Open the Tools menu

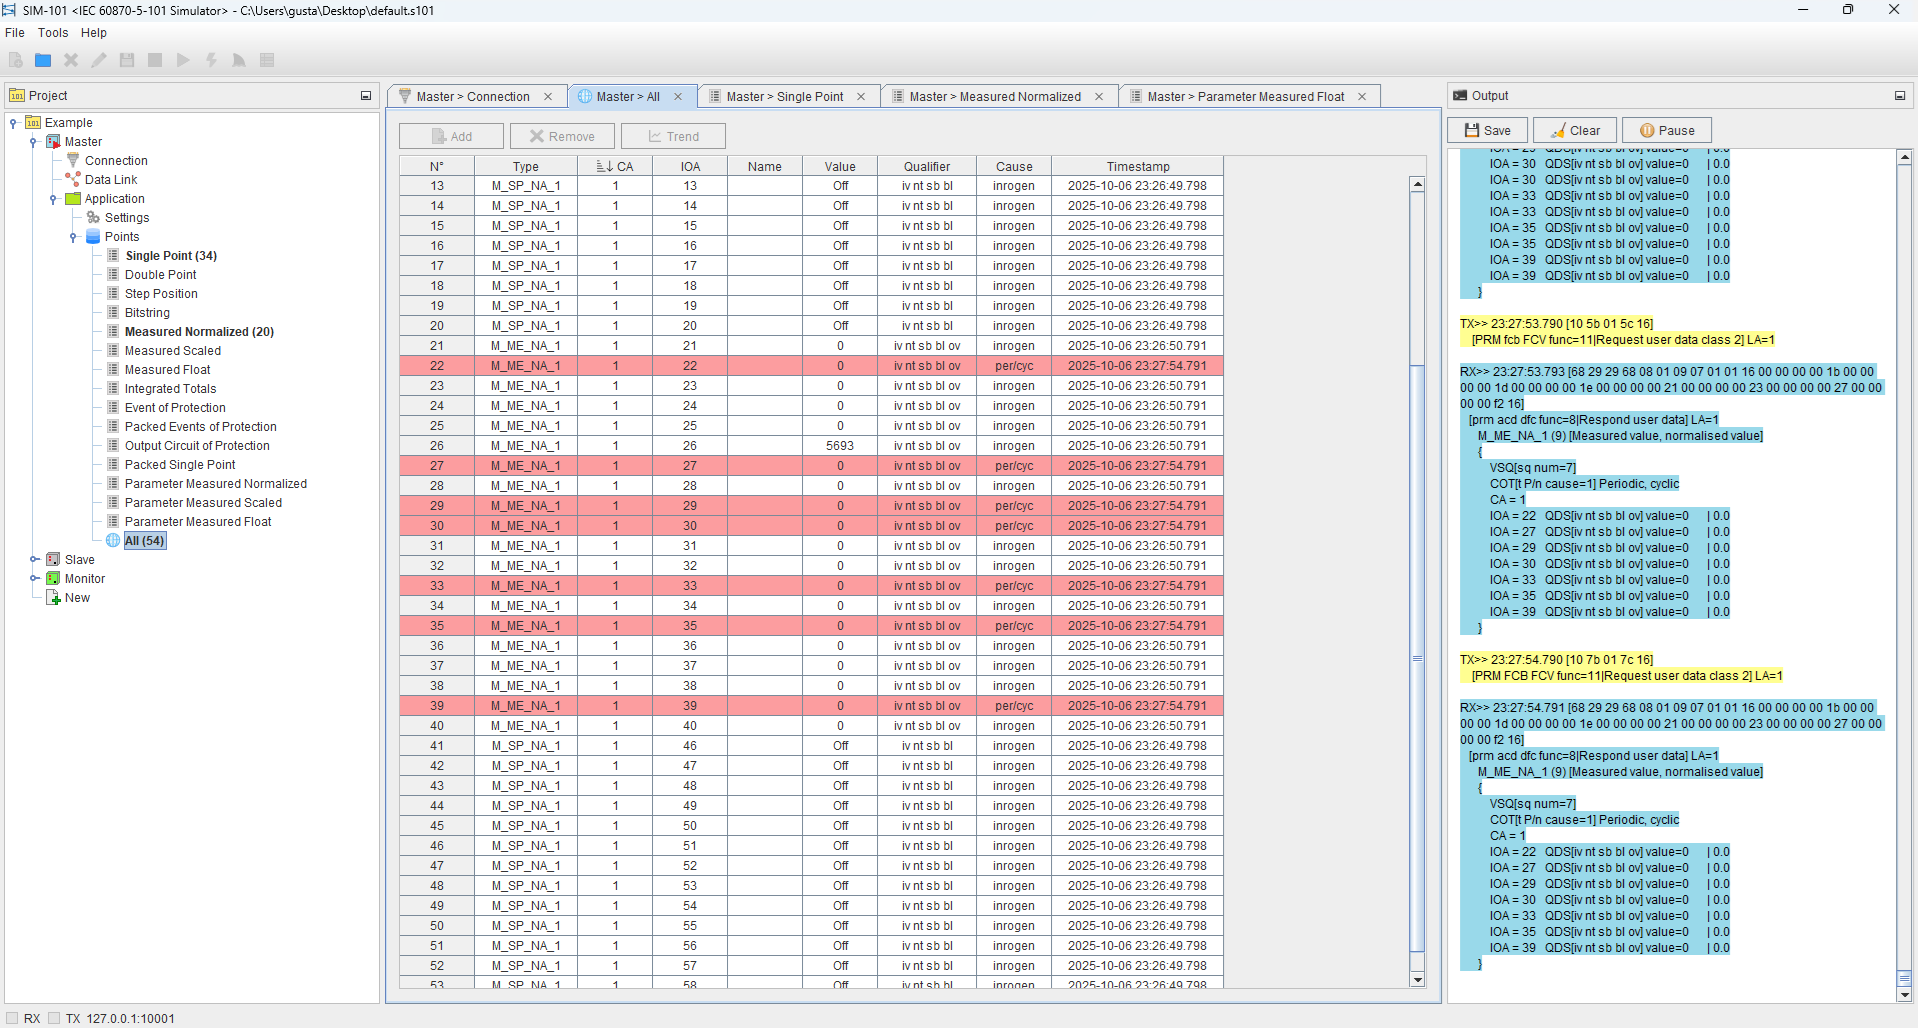[53, 33]
